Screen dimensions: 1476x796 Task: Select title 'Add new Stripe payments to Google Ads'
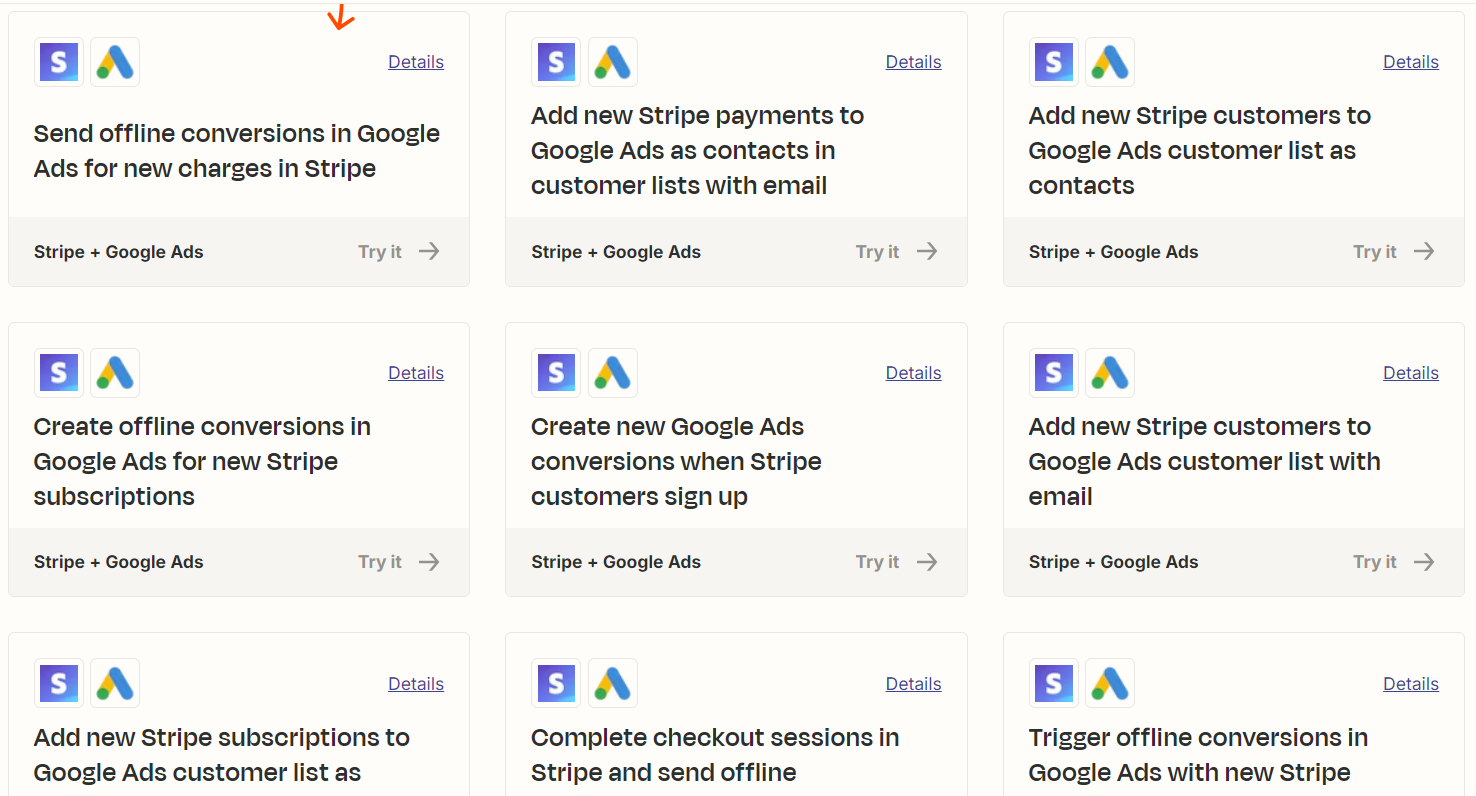(698, 151)
